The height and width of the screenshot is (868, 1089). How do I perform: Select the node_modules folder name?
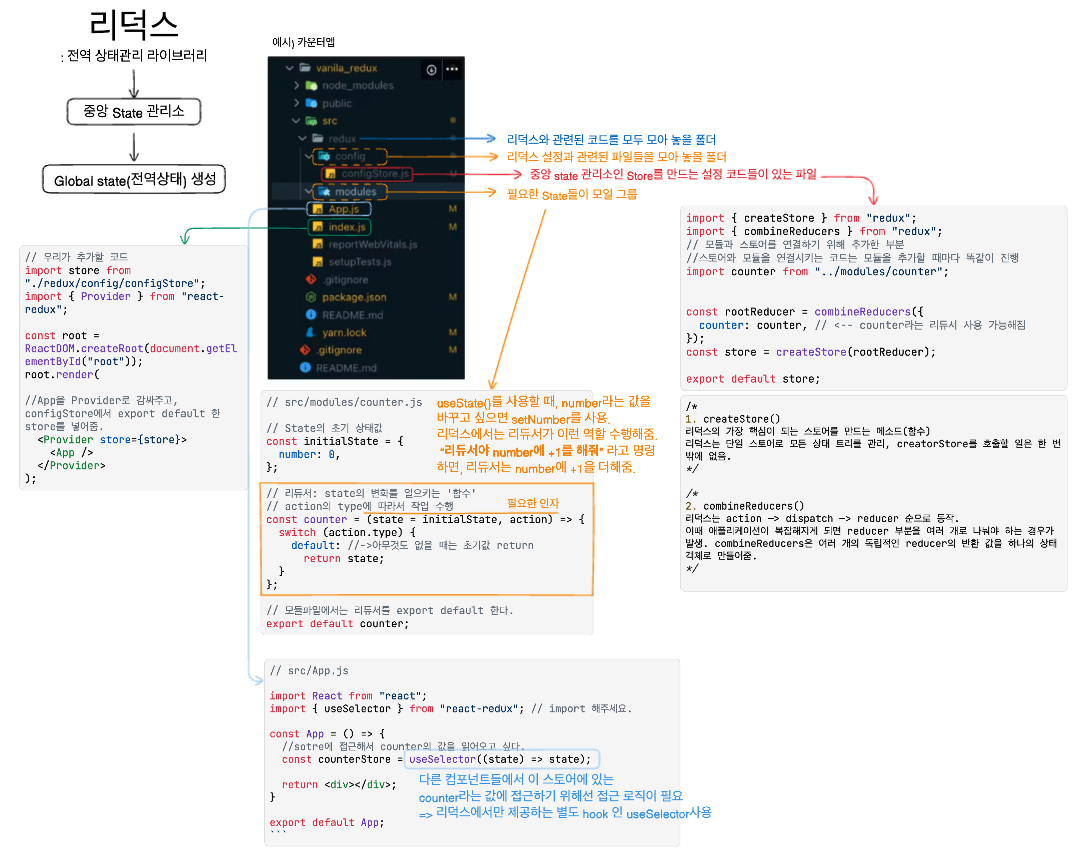coord(358,85)
